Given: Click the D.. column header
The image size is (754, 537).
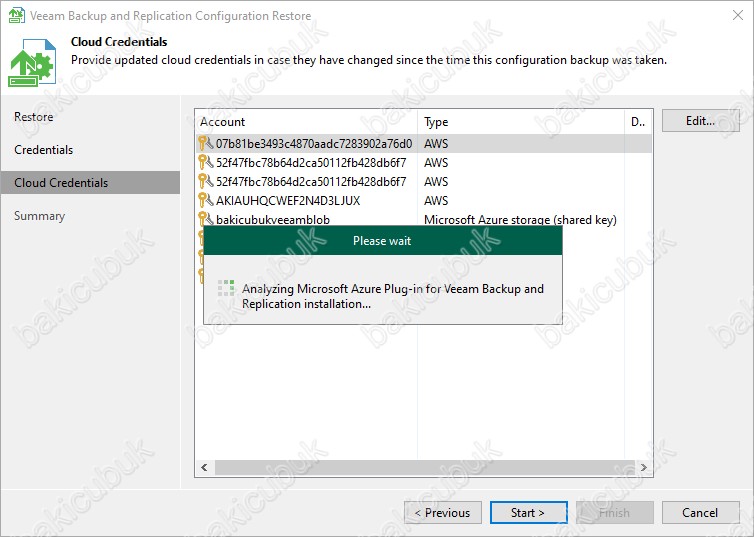Looking at the screenshot, I should tap(638, 122).
